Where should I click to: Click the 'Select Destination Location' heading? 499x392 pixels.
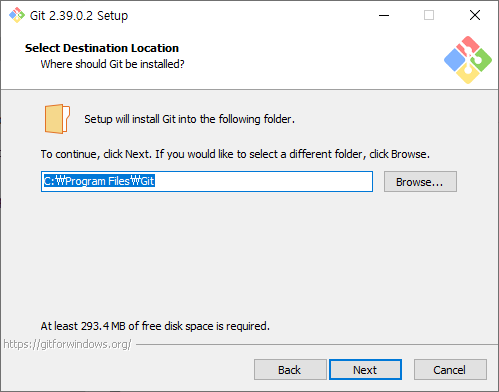point(102,48)
